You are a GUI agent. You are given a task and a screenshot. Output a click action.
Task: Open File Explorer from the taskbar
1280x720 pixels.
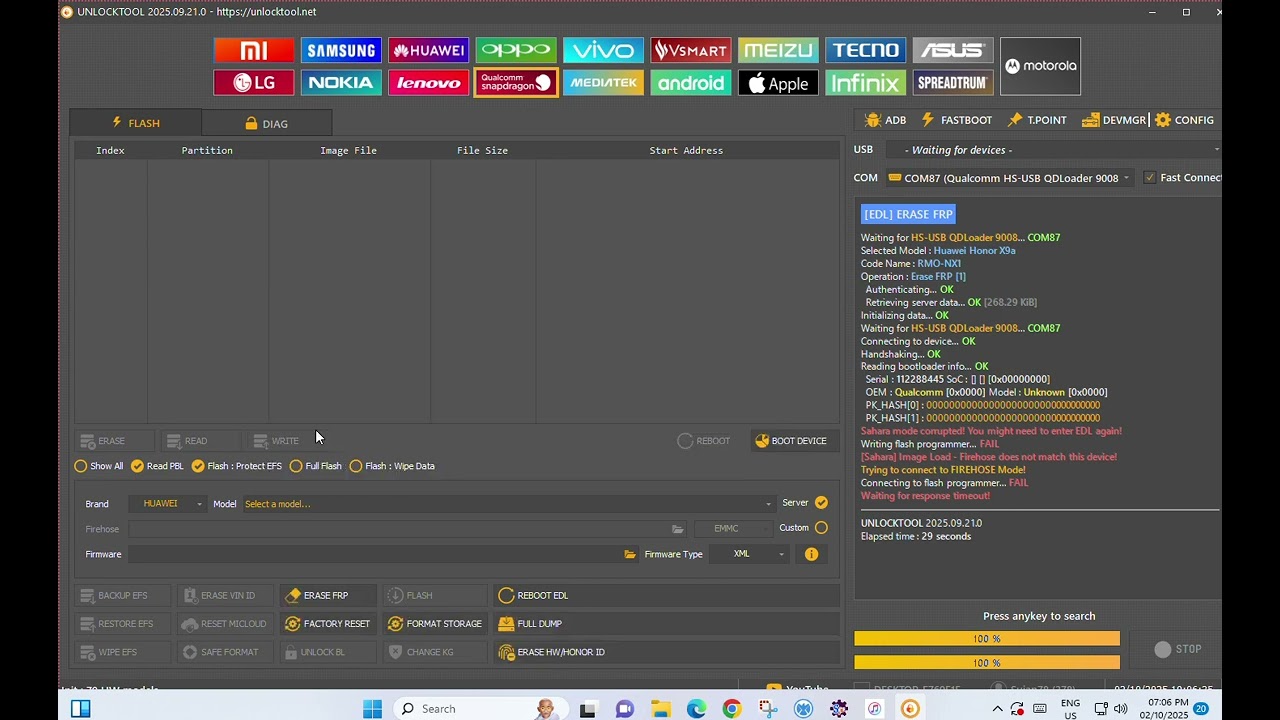tap(660, 709)
